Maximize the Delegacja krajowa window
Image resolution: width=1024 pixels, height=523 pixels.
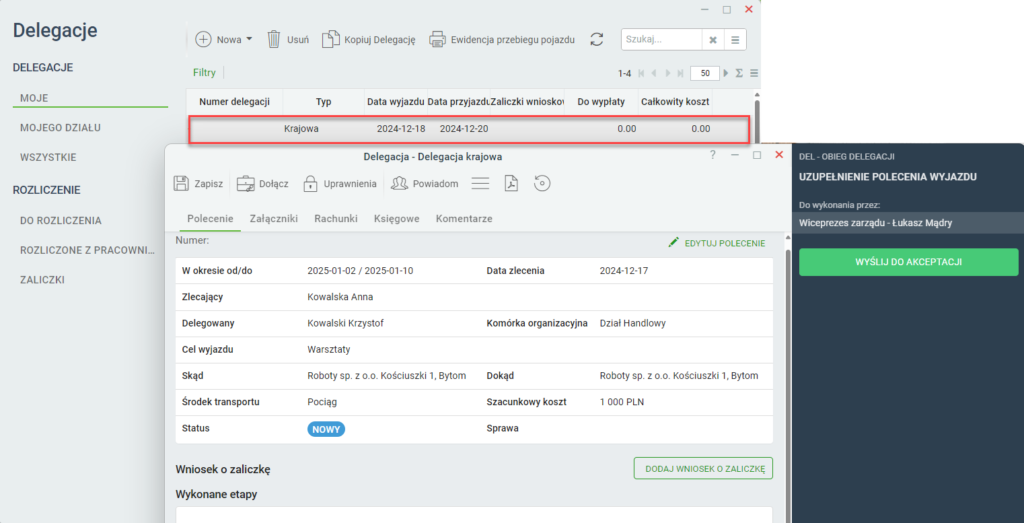(x=757, y=155)
